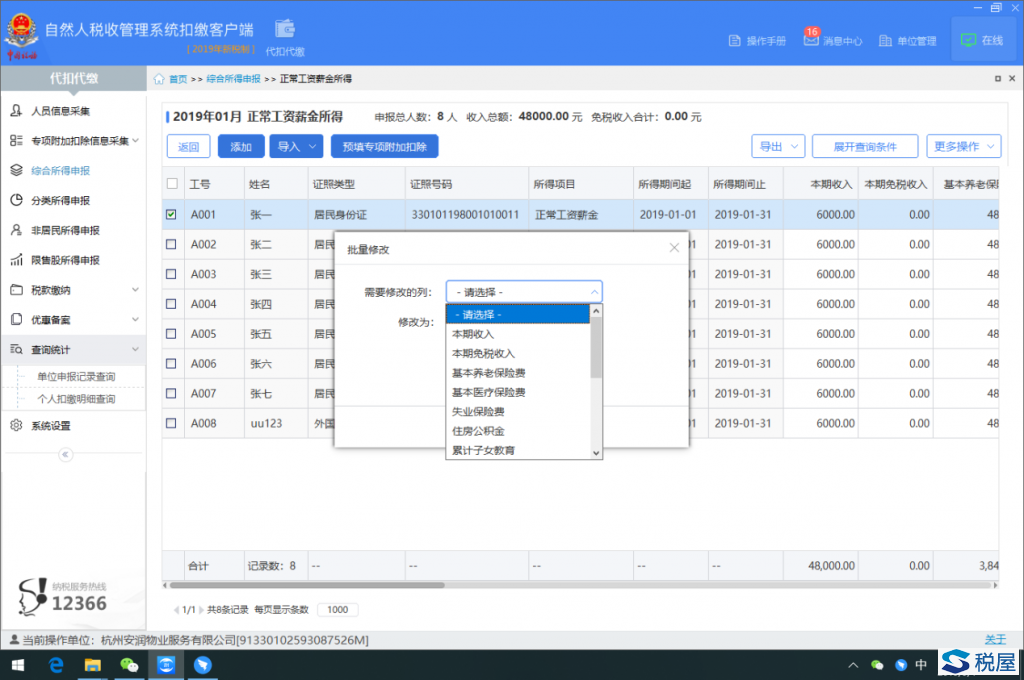Viewport: 1024px width, 680px height.
Task: Open the 导出 dropdown
Action: (778, 146)
